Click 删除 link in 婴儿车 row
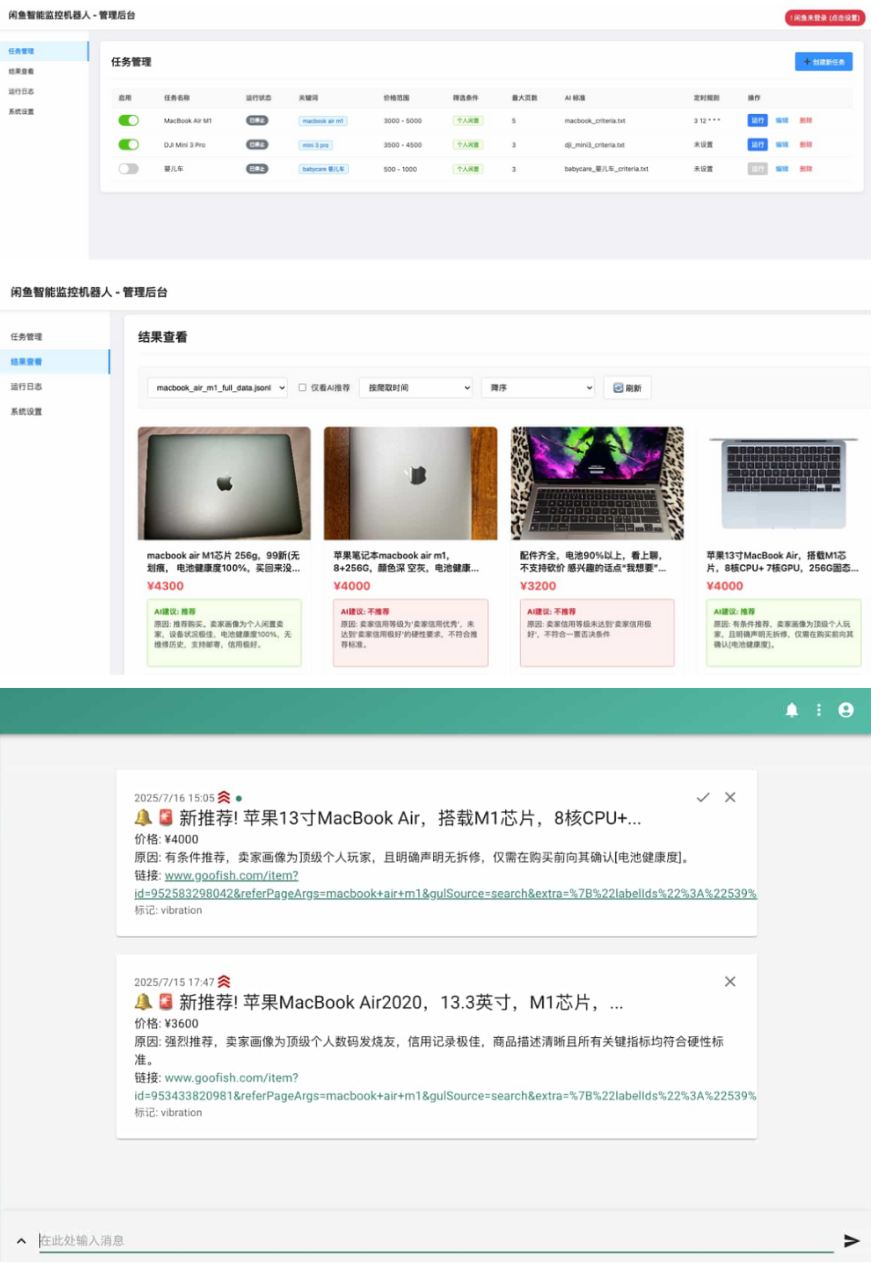 point(806,169)
